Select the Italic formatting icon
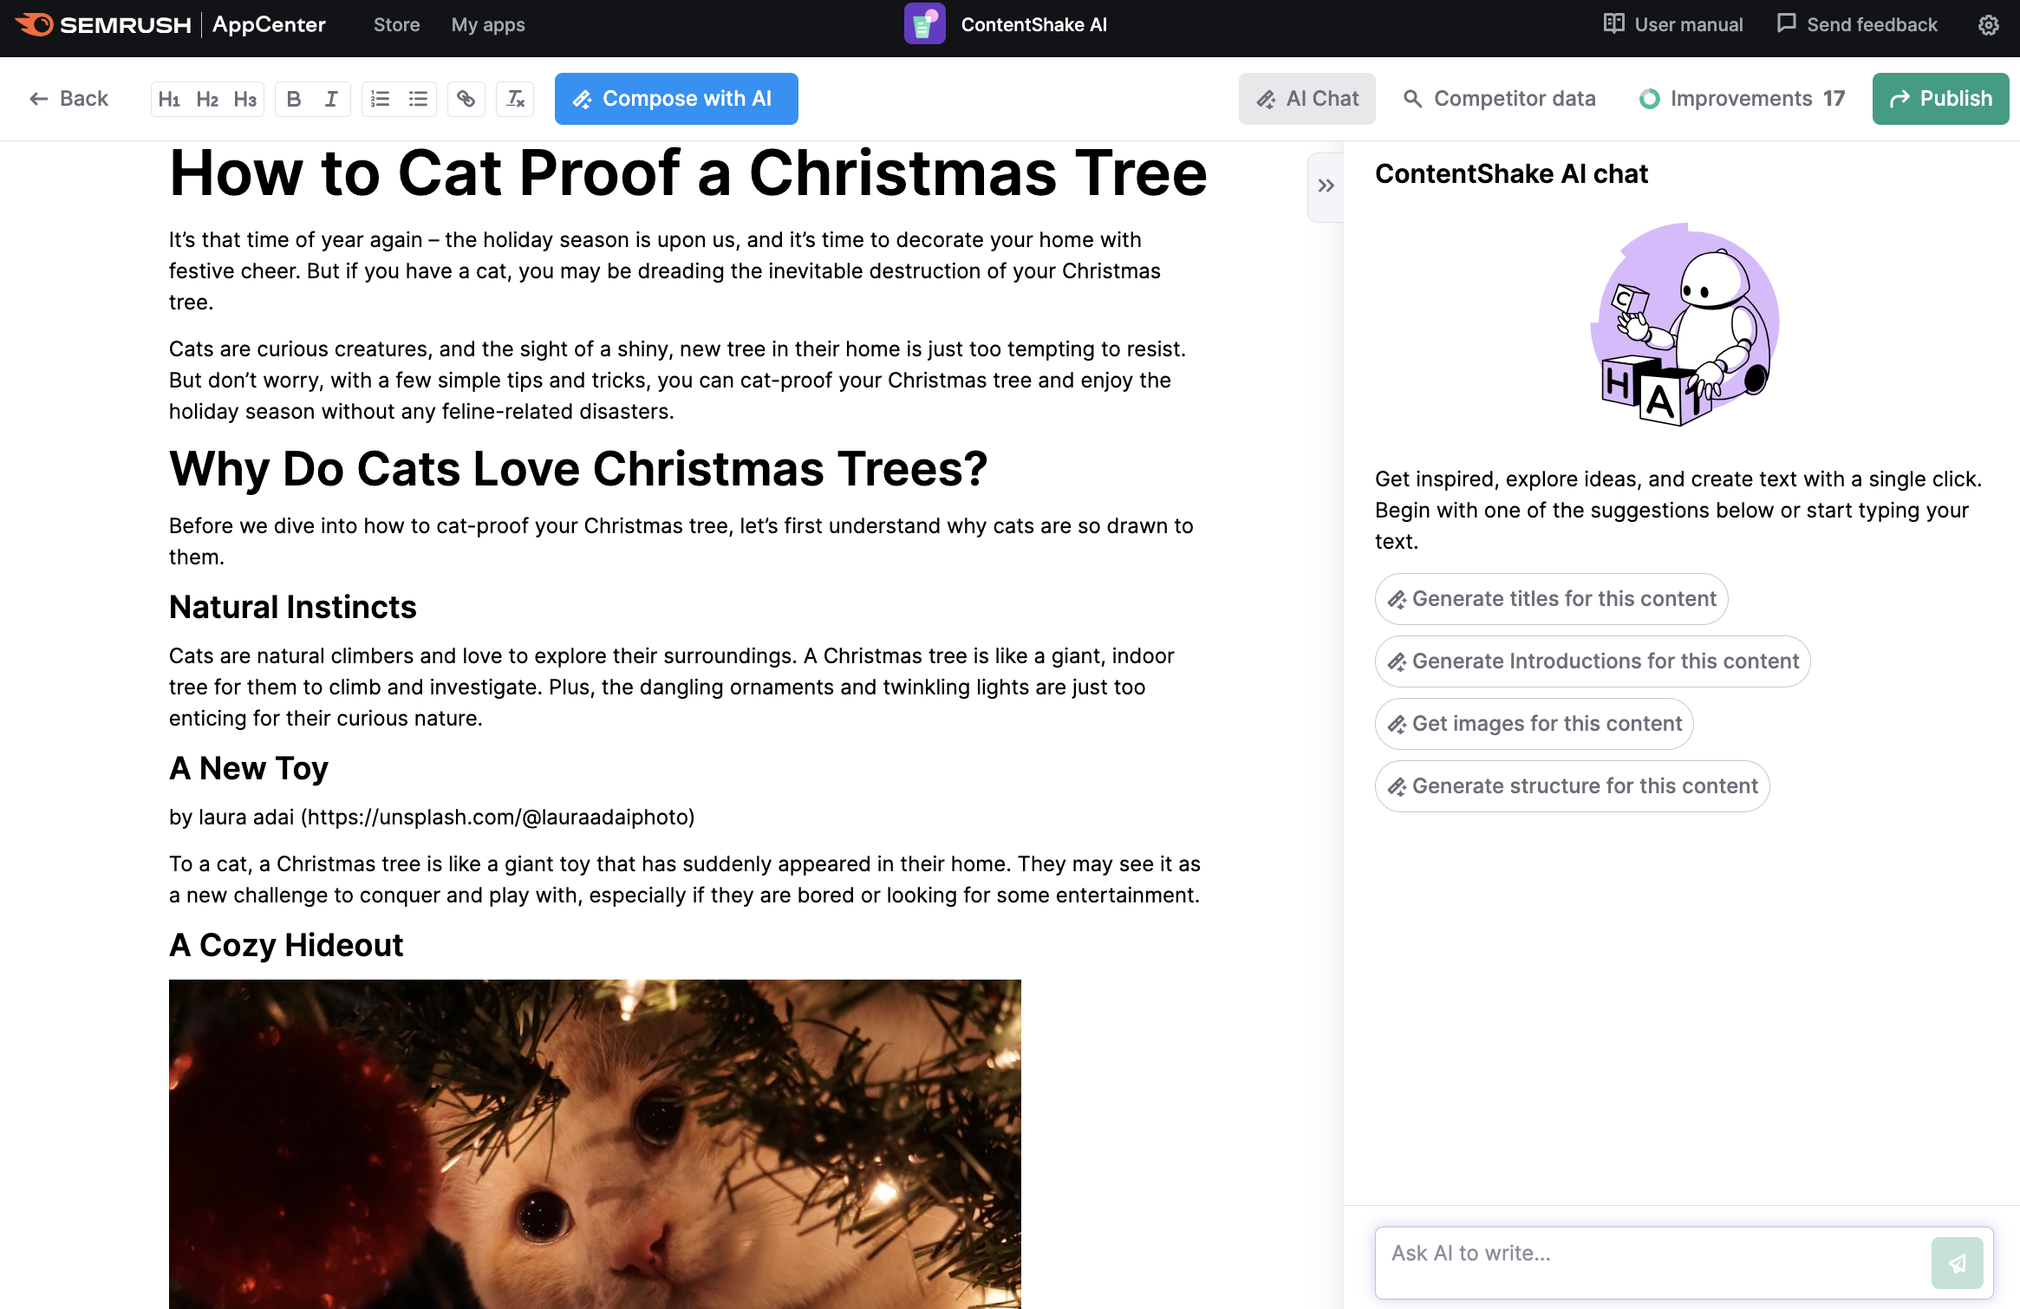 coord(328,99)
